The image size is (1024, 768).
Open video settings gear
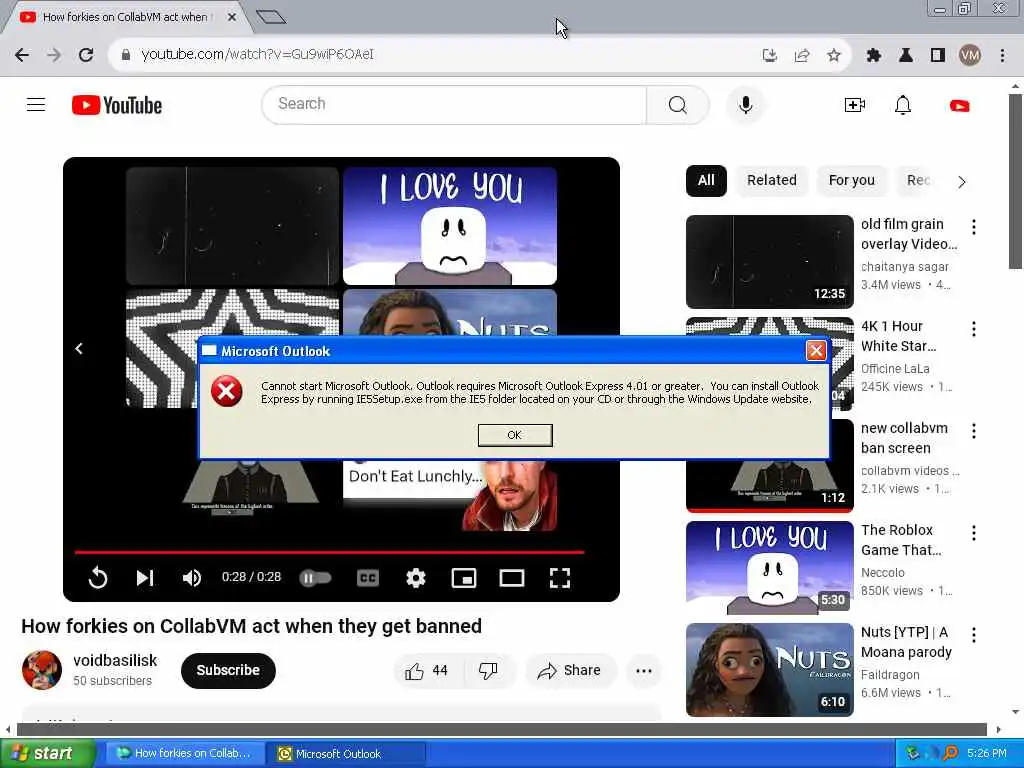click(x=415, y=578)
